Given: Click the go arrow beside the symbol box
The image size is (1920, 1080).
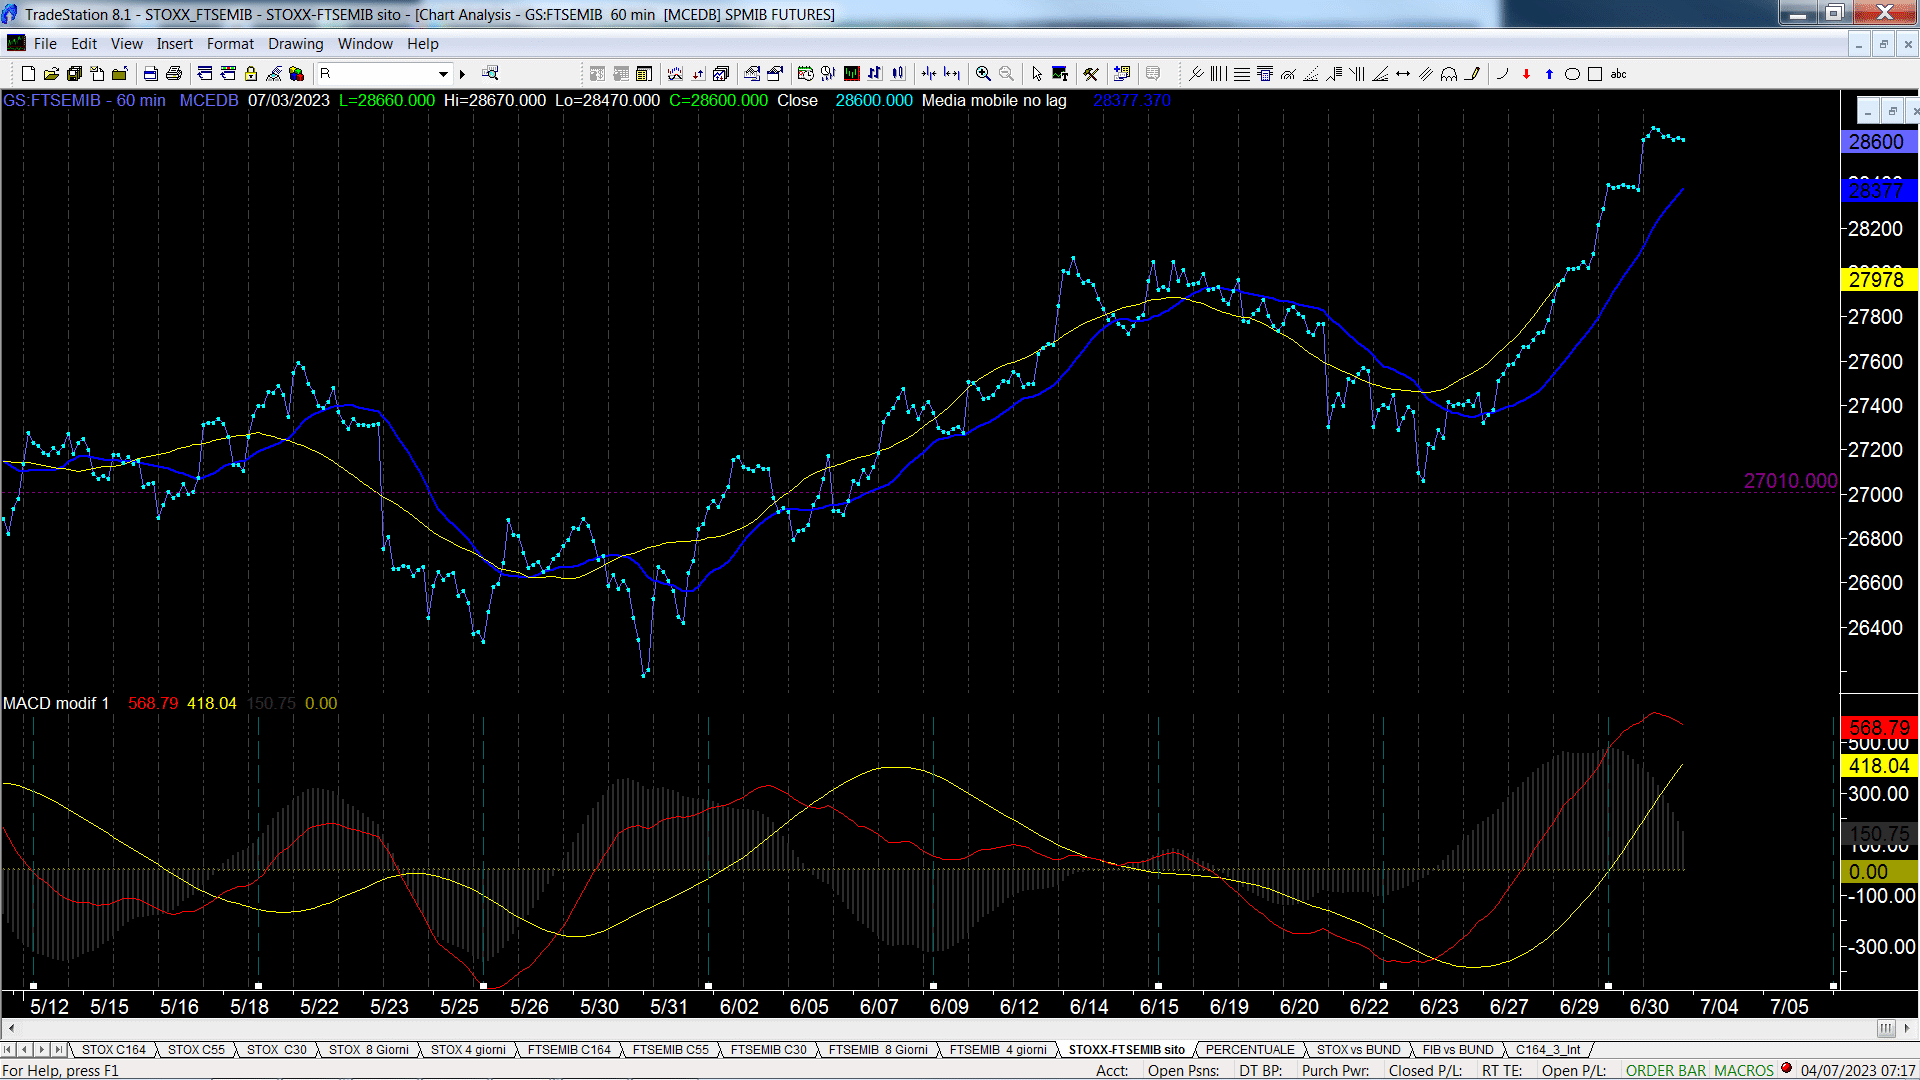Looking at the screenshot, I should (x=462, y=74).
